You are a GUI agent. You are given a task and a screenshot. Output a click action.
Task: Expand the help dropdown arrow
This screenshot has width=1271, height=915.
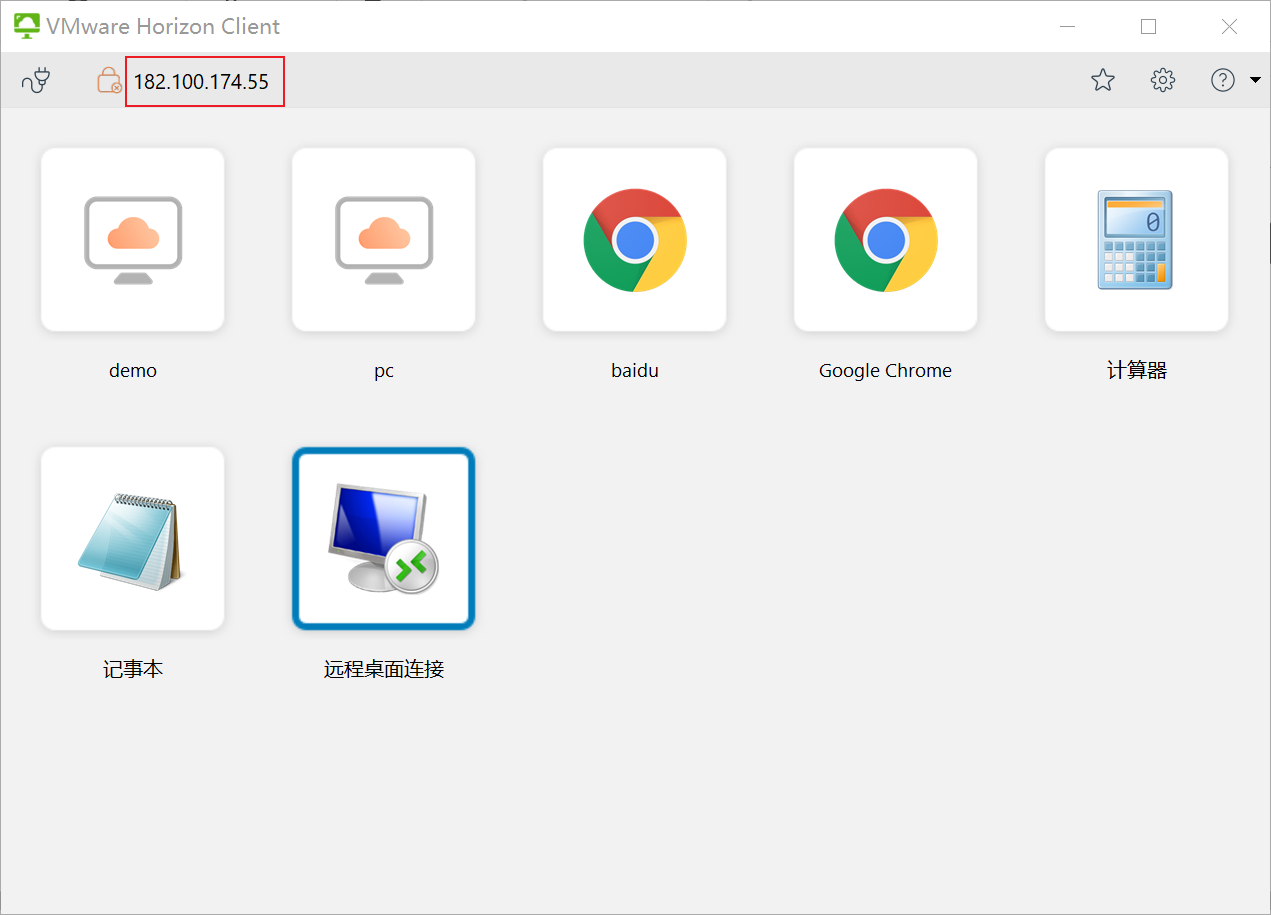point(1255,81)
